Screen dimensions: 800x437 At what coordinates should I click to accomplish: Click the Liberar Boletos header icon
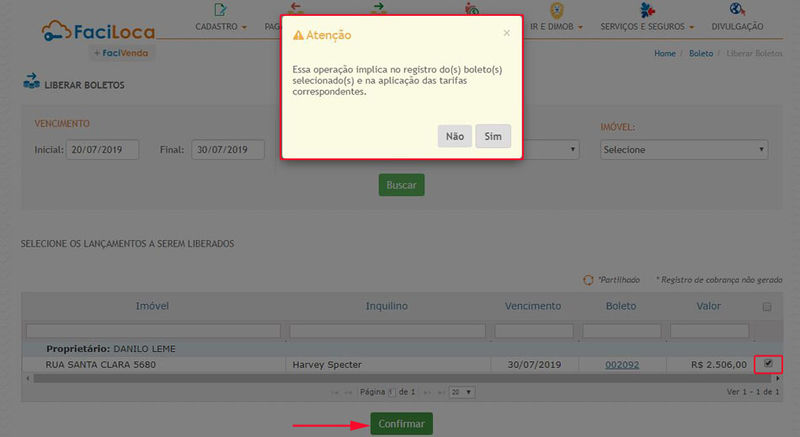click(30, 84)
